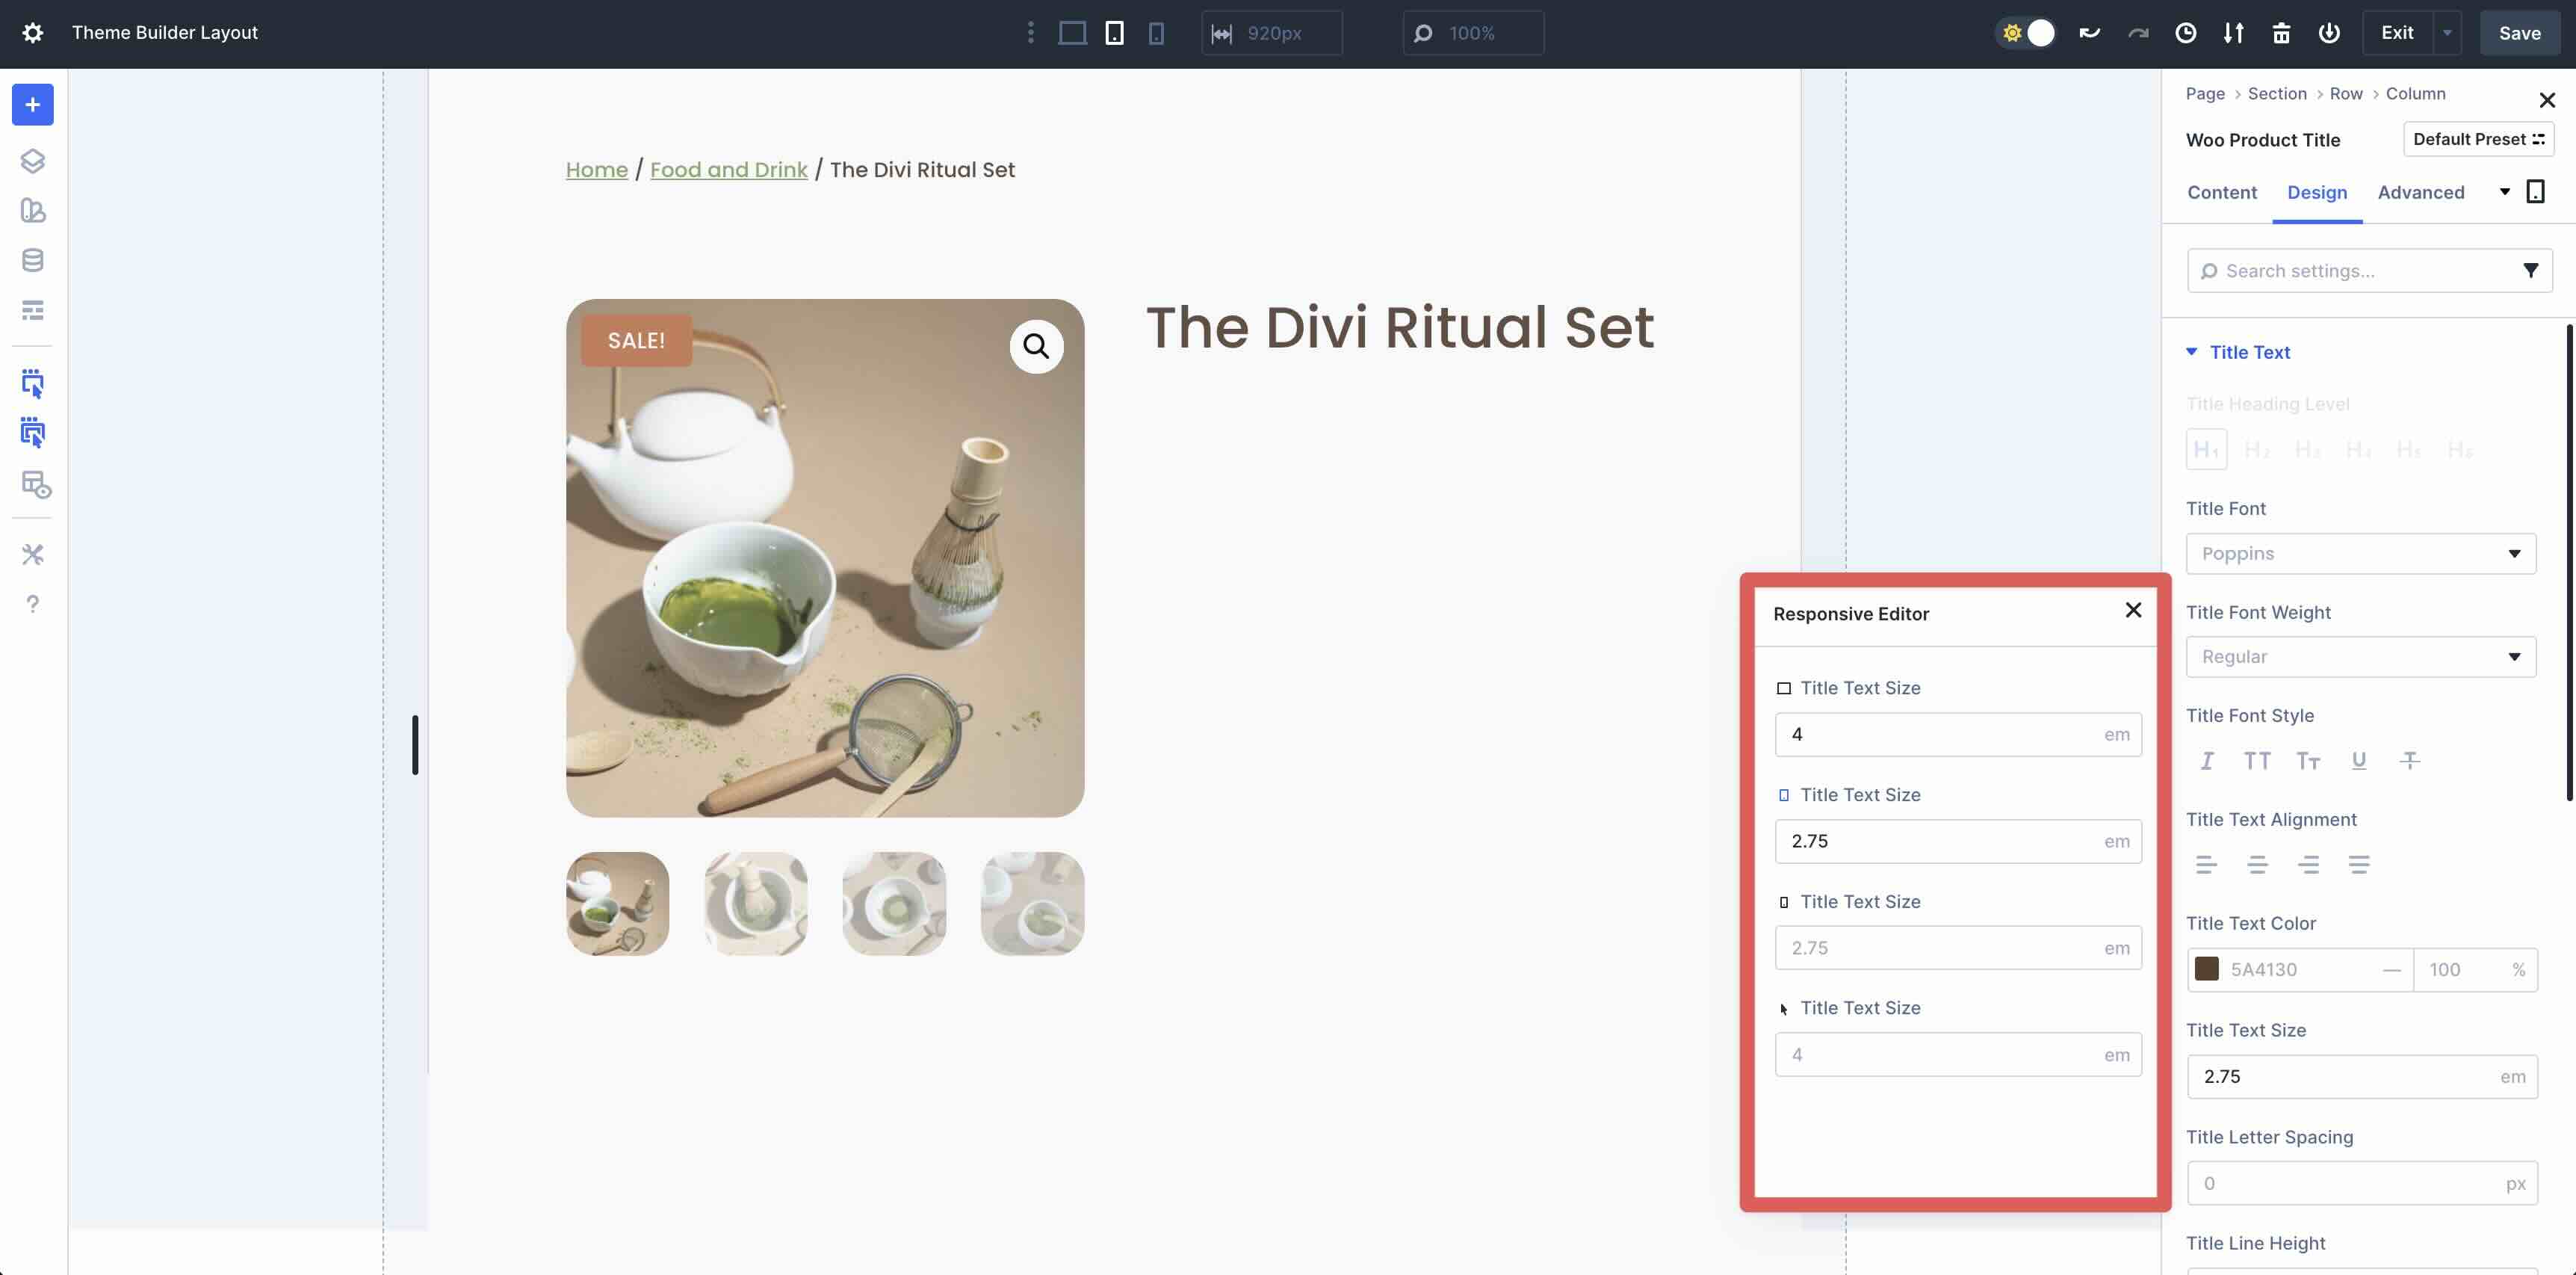2576x1275 pixels.
Task: Undo the last change
Action: click(2089, 33)
